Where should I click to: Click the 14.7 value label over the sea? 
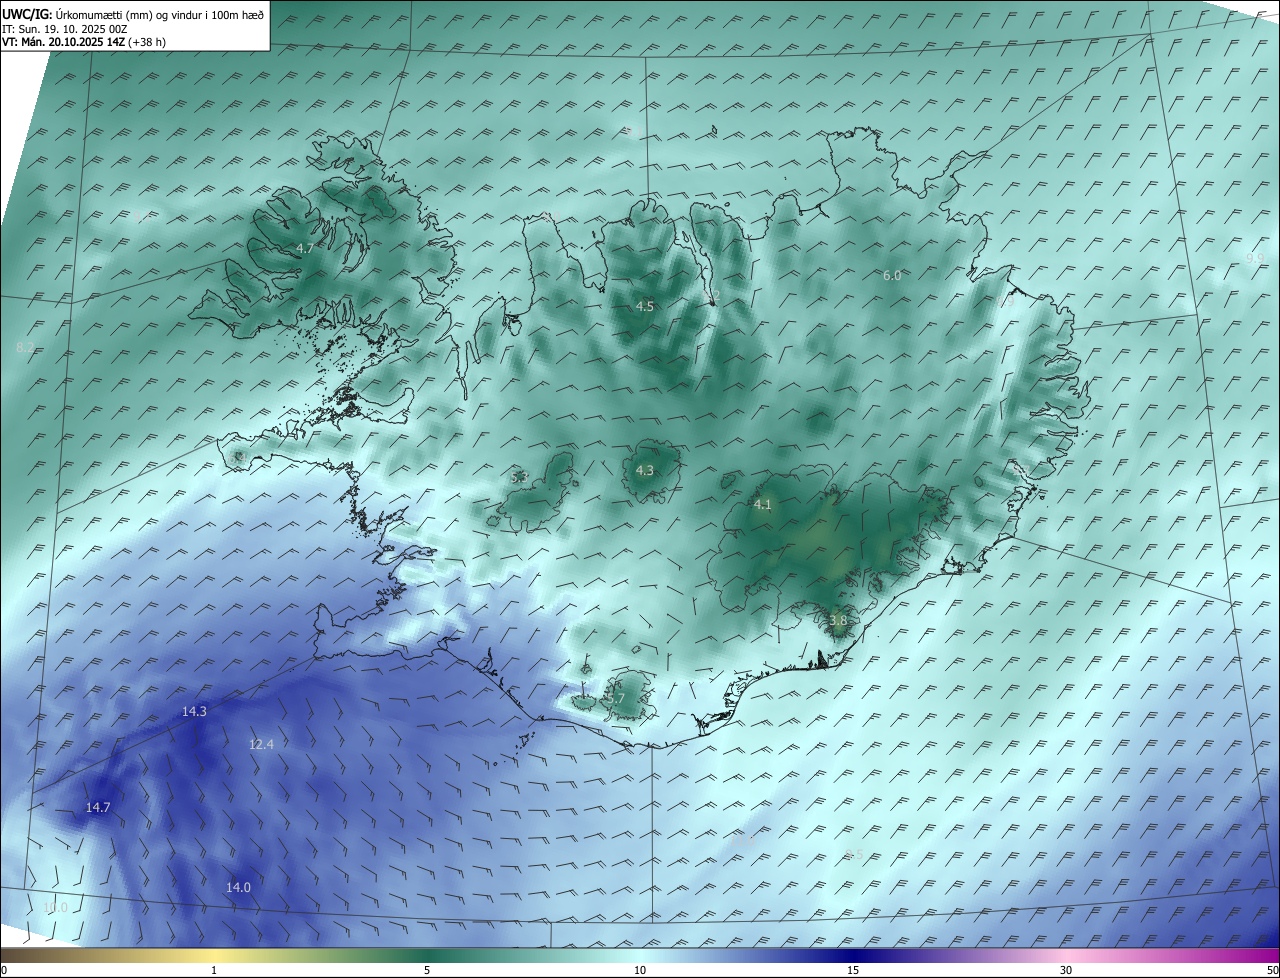tap(98, 808)
